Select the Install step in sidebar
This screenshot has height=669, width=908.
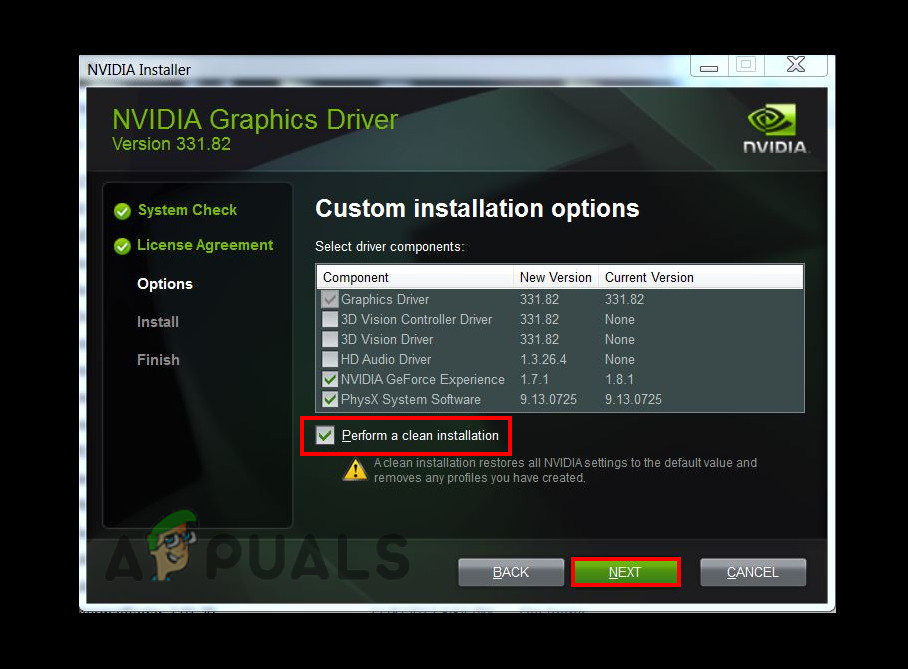158,321
